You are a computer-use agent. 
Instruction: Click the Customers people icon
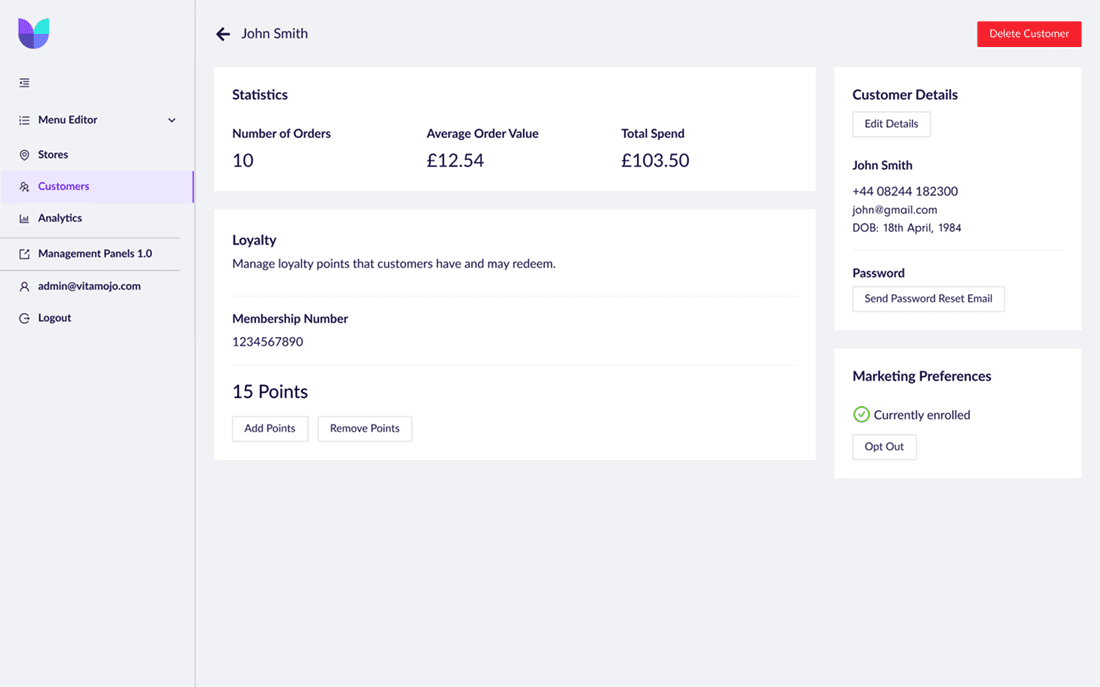click(24, 187)
